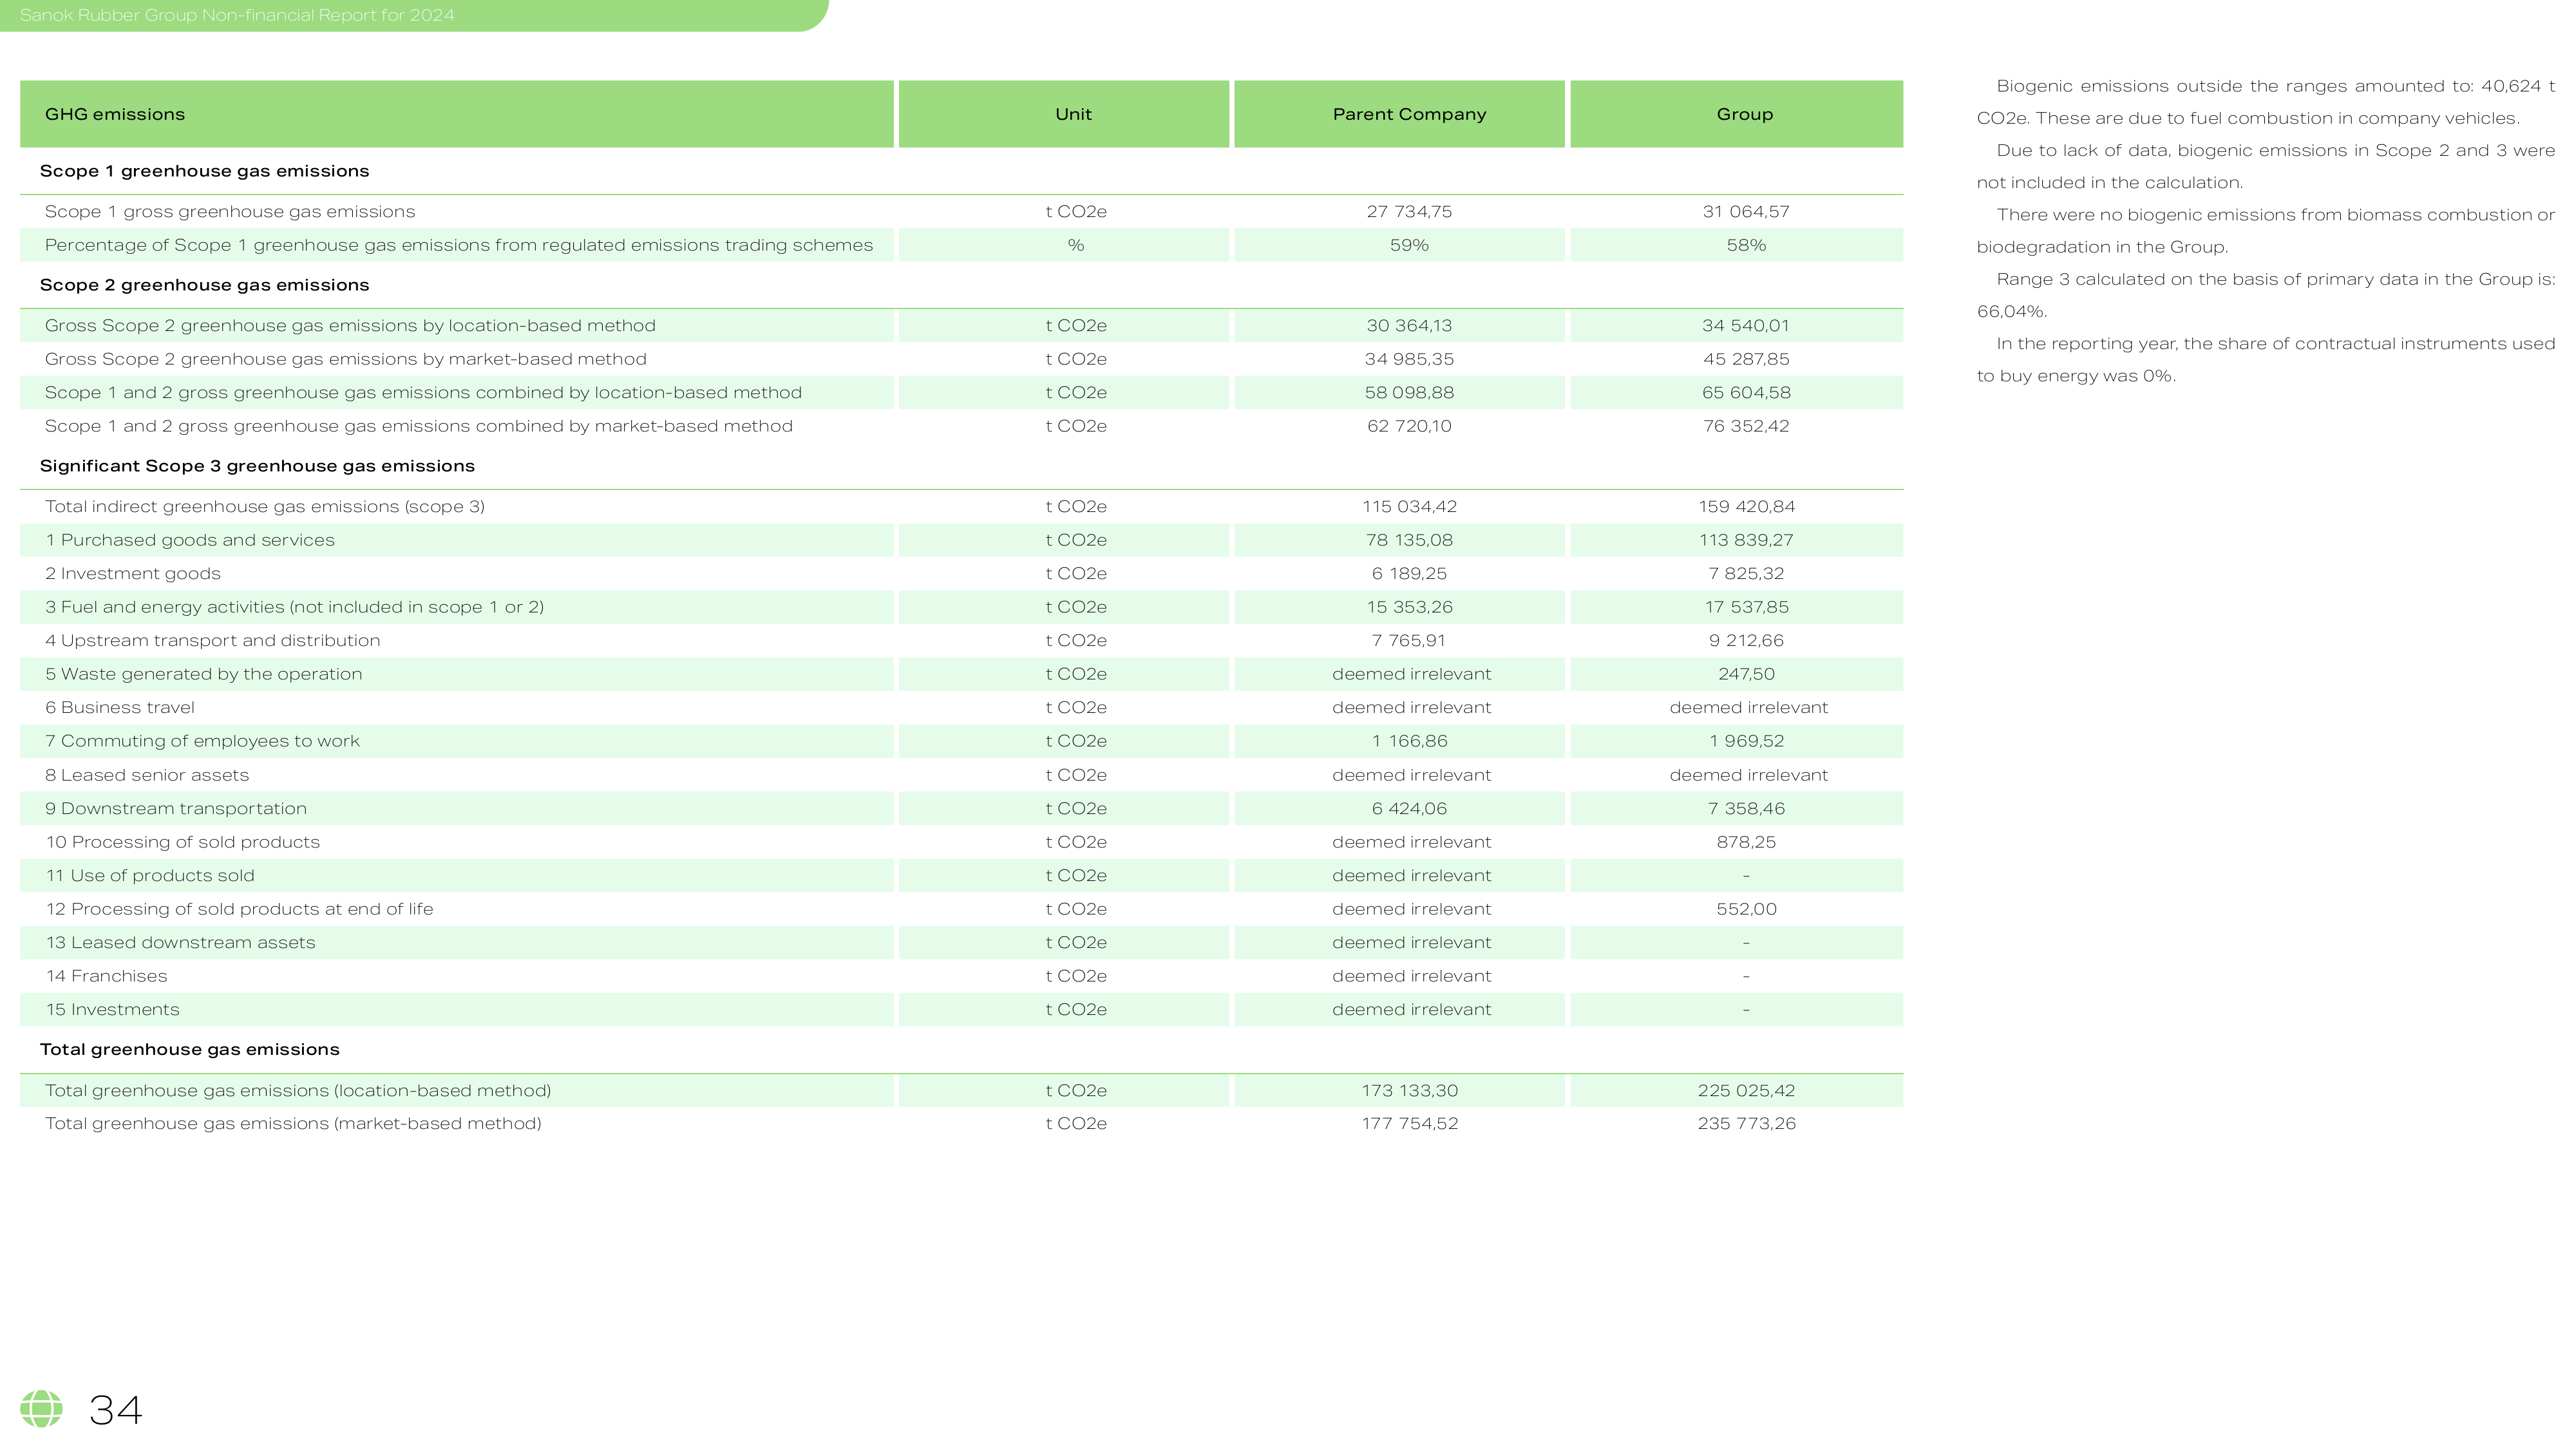Click the paragraph starting 'Range 3 calculated'

click(x=2266, y=295)
